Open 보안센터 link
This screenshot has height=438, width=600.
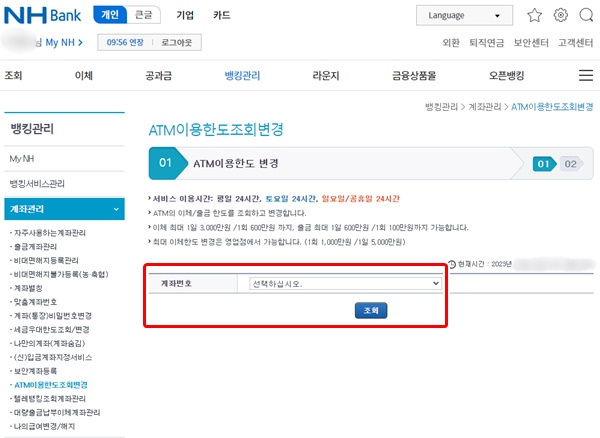(531, 42)
